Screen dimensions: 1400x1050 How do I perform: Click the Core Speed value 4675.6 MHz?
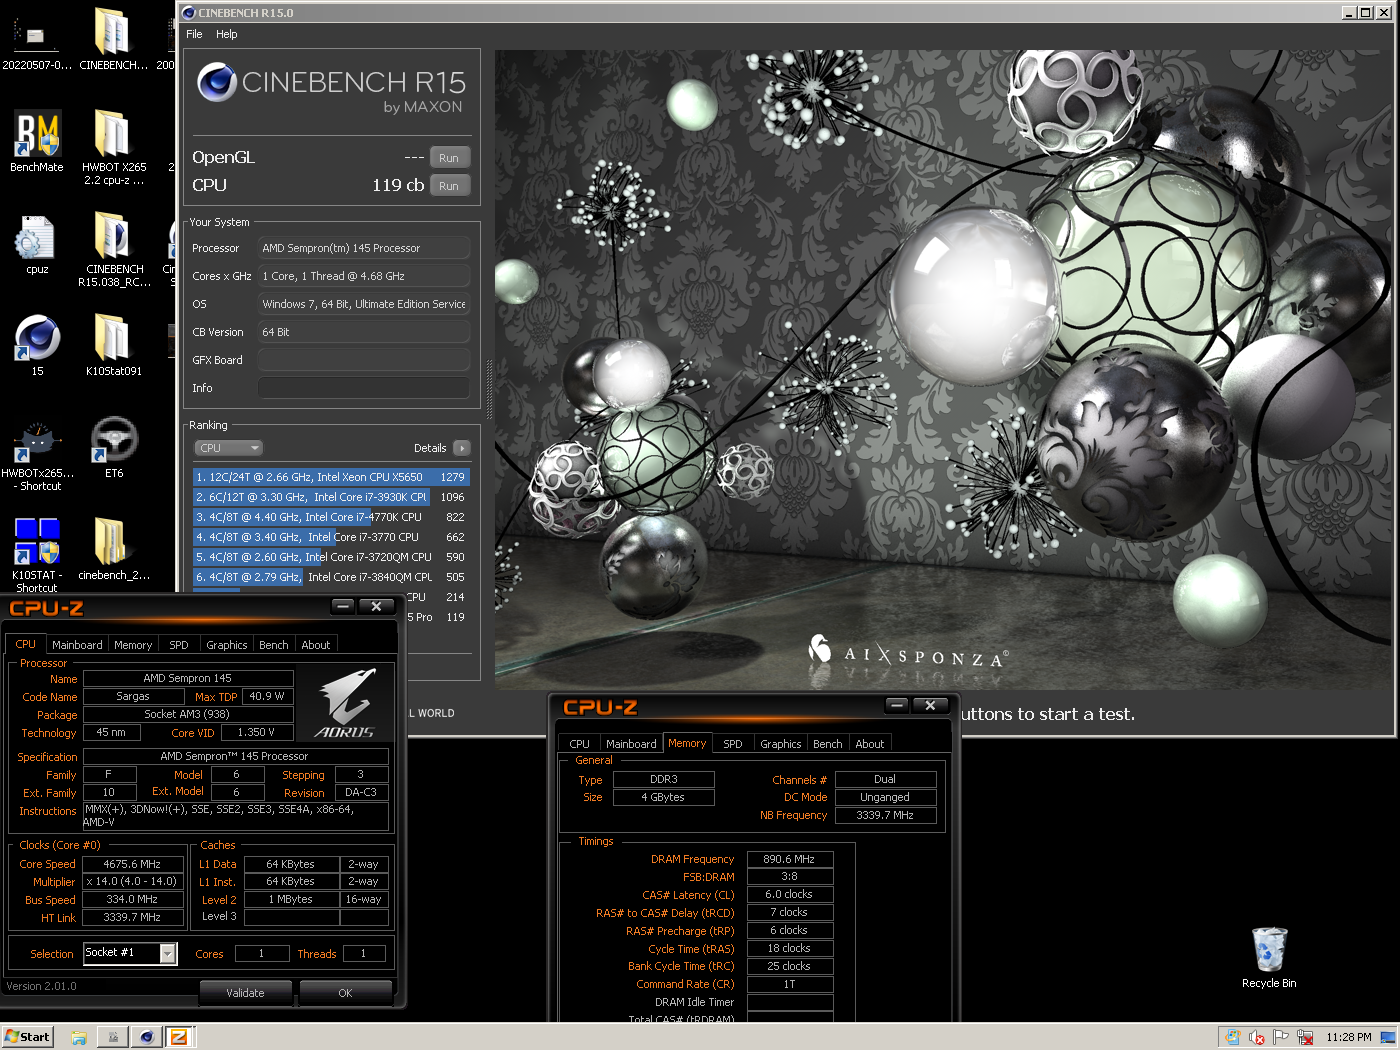[133, 864]
